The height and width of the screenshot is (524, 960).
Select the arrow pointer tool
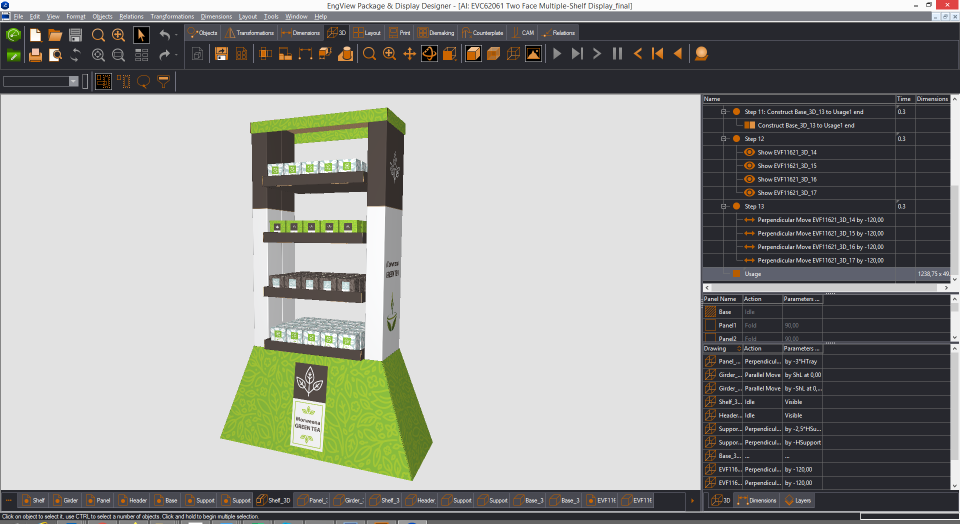tap(142, 34)
